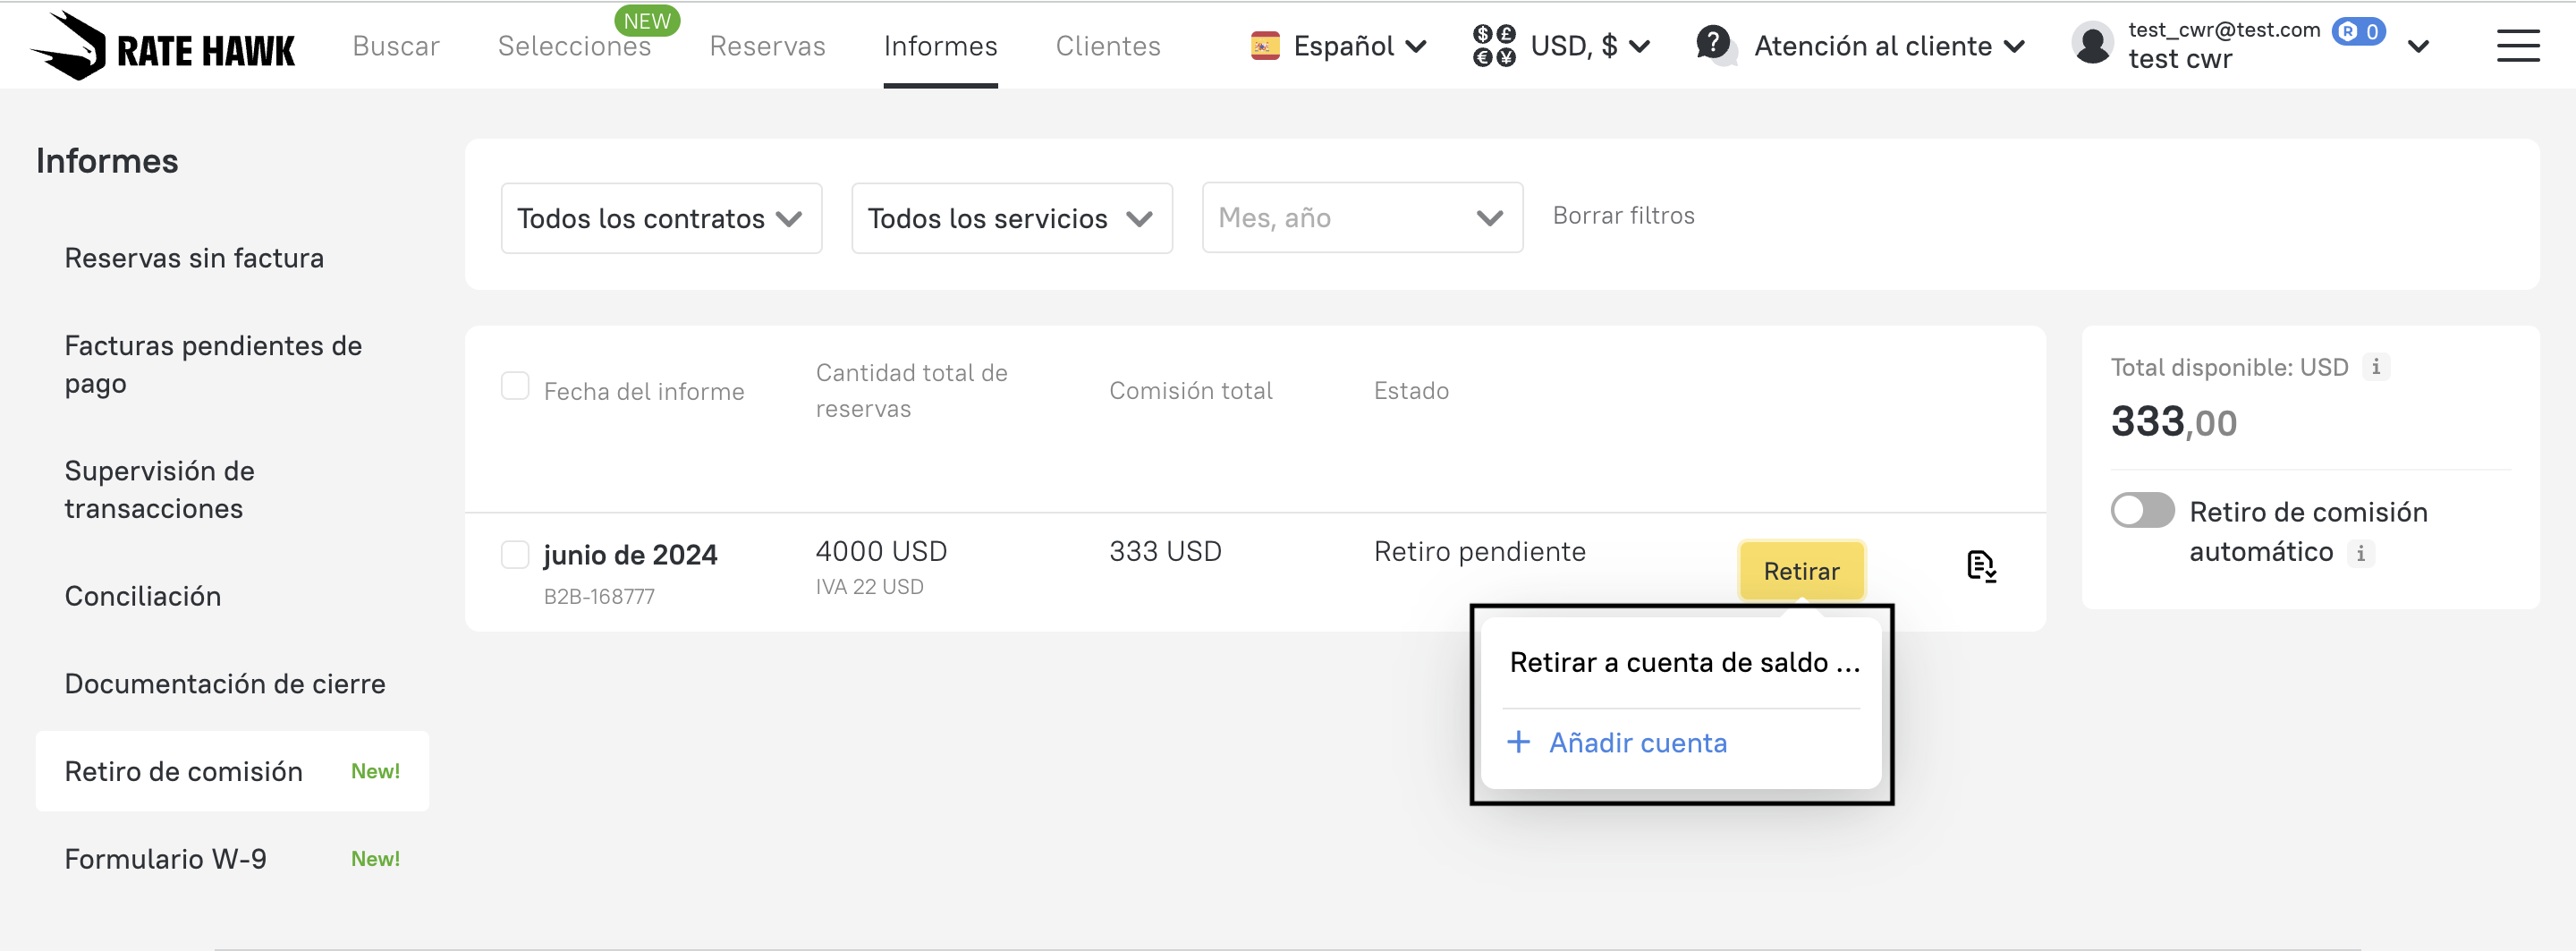Click the Spanish flag icon

tap(1265, 46)
